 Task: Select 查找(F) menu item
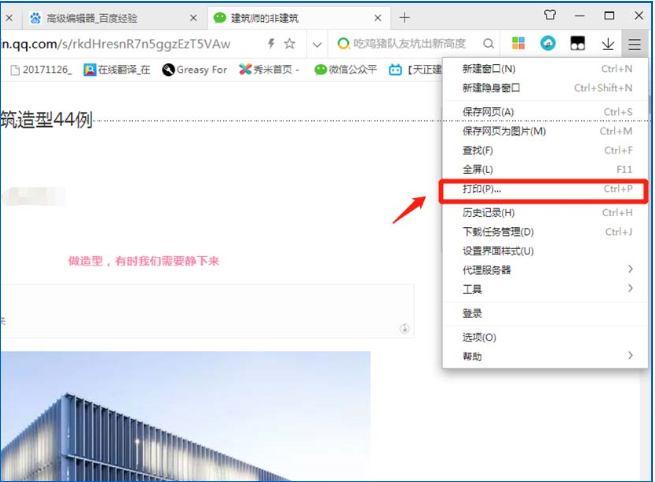click(x=546, y=150)
